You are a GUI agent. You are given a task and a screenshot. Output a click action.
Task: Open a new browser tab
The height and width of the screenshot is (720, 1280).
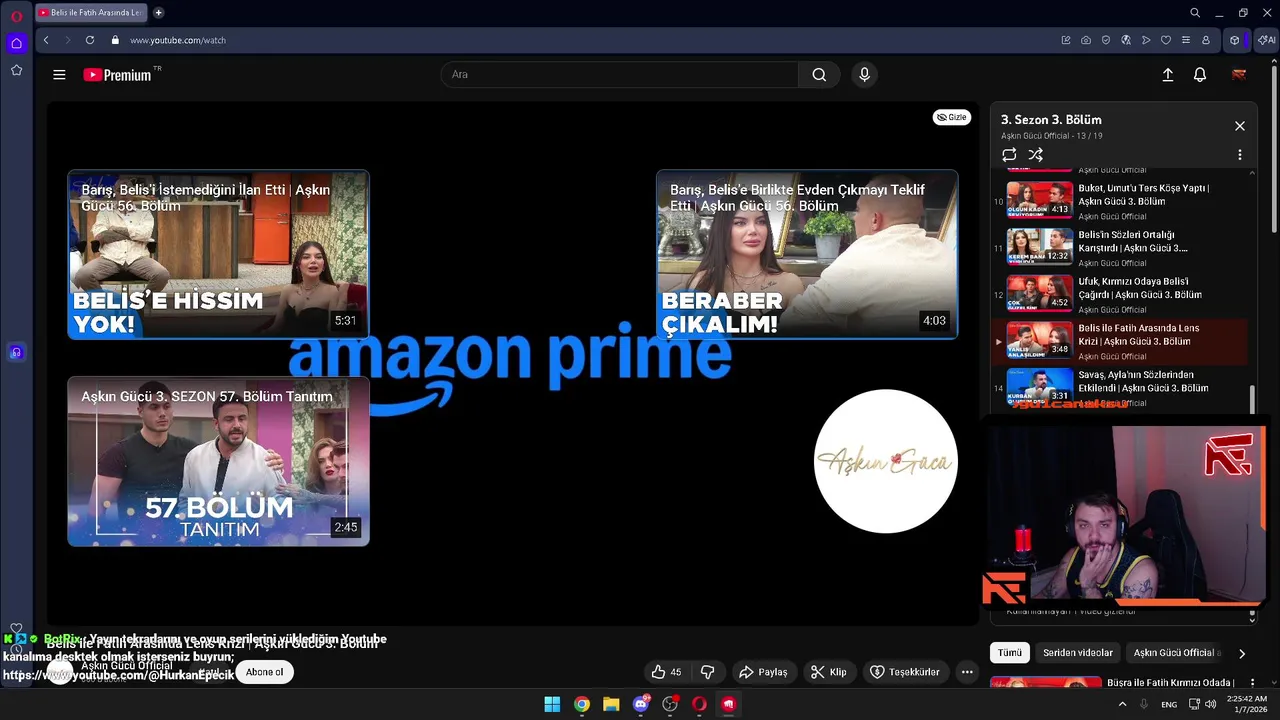158,13
